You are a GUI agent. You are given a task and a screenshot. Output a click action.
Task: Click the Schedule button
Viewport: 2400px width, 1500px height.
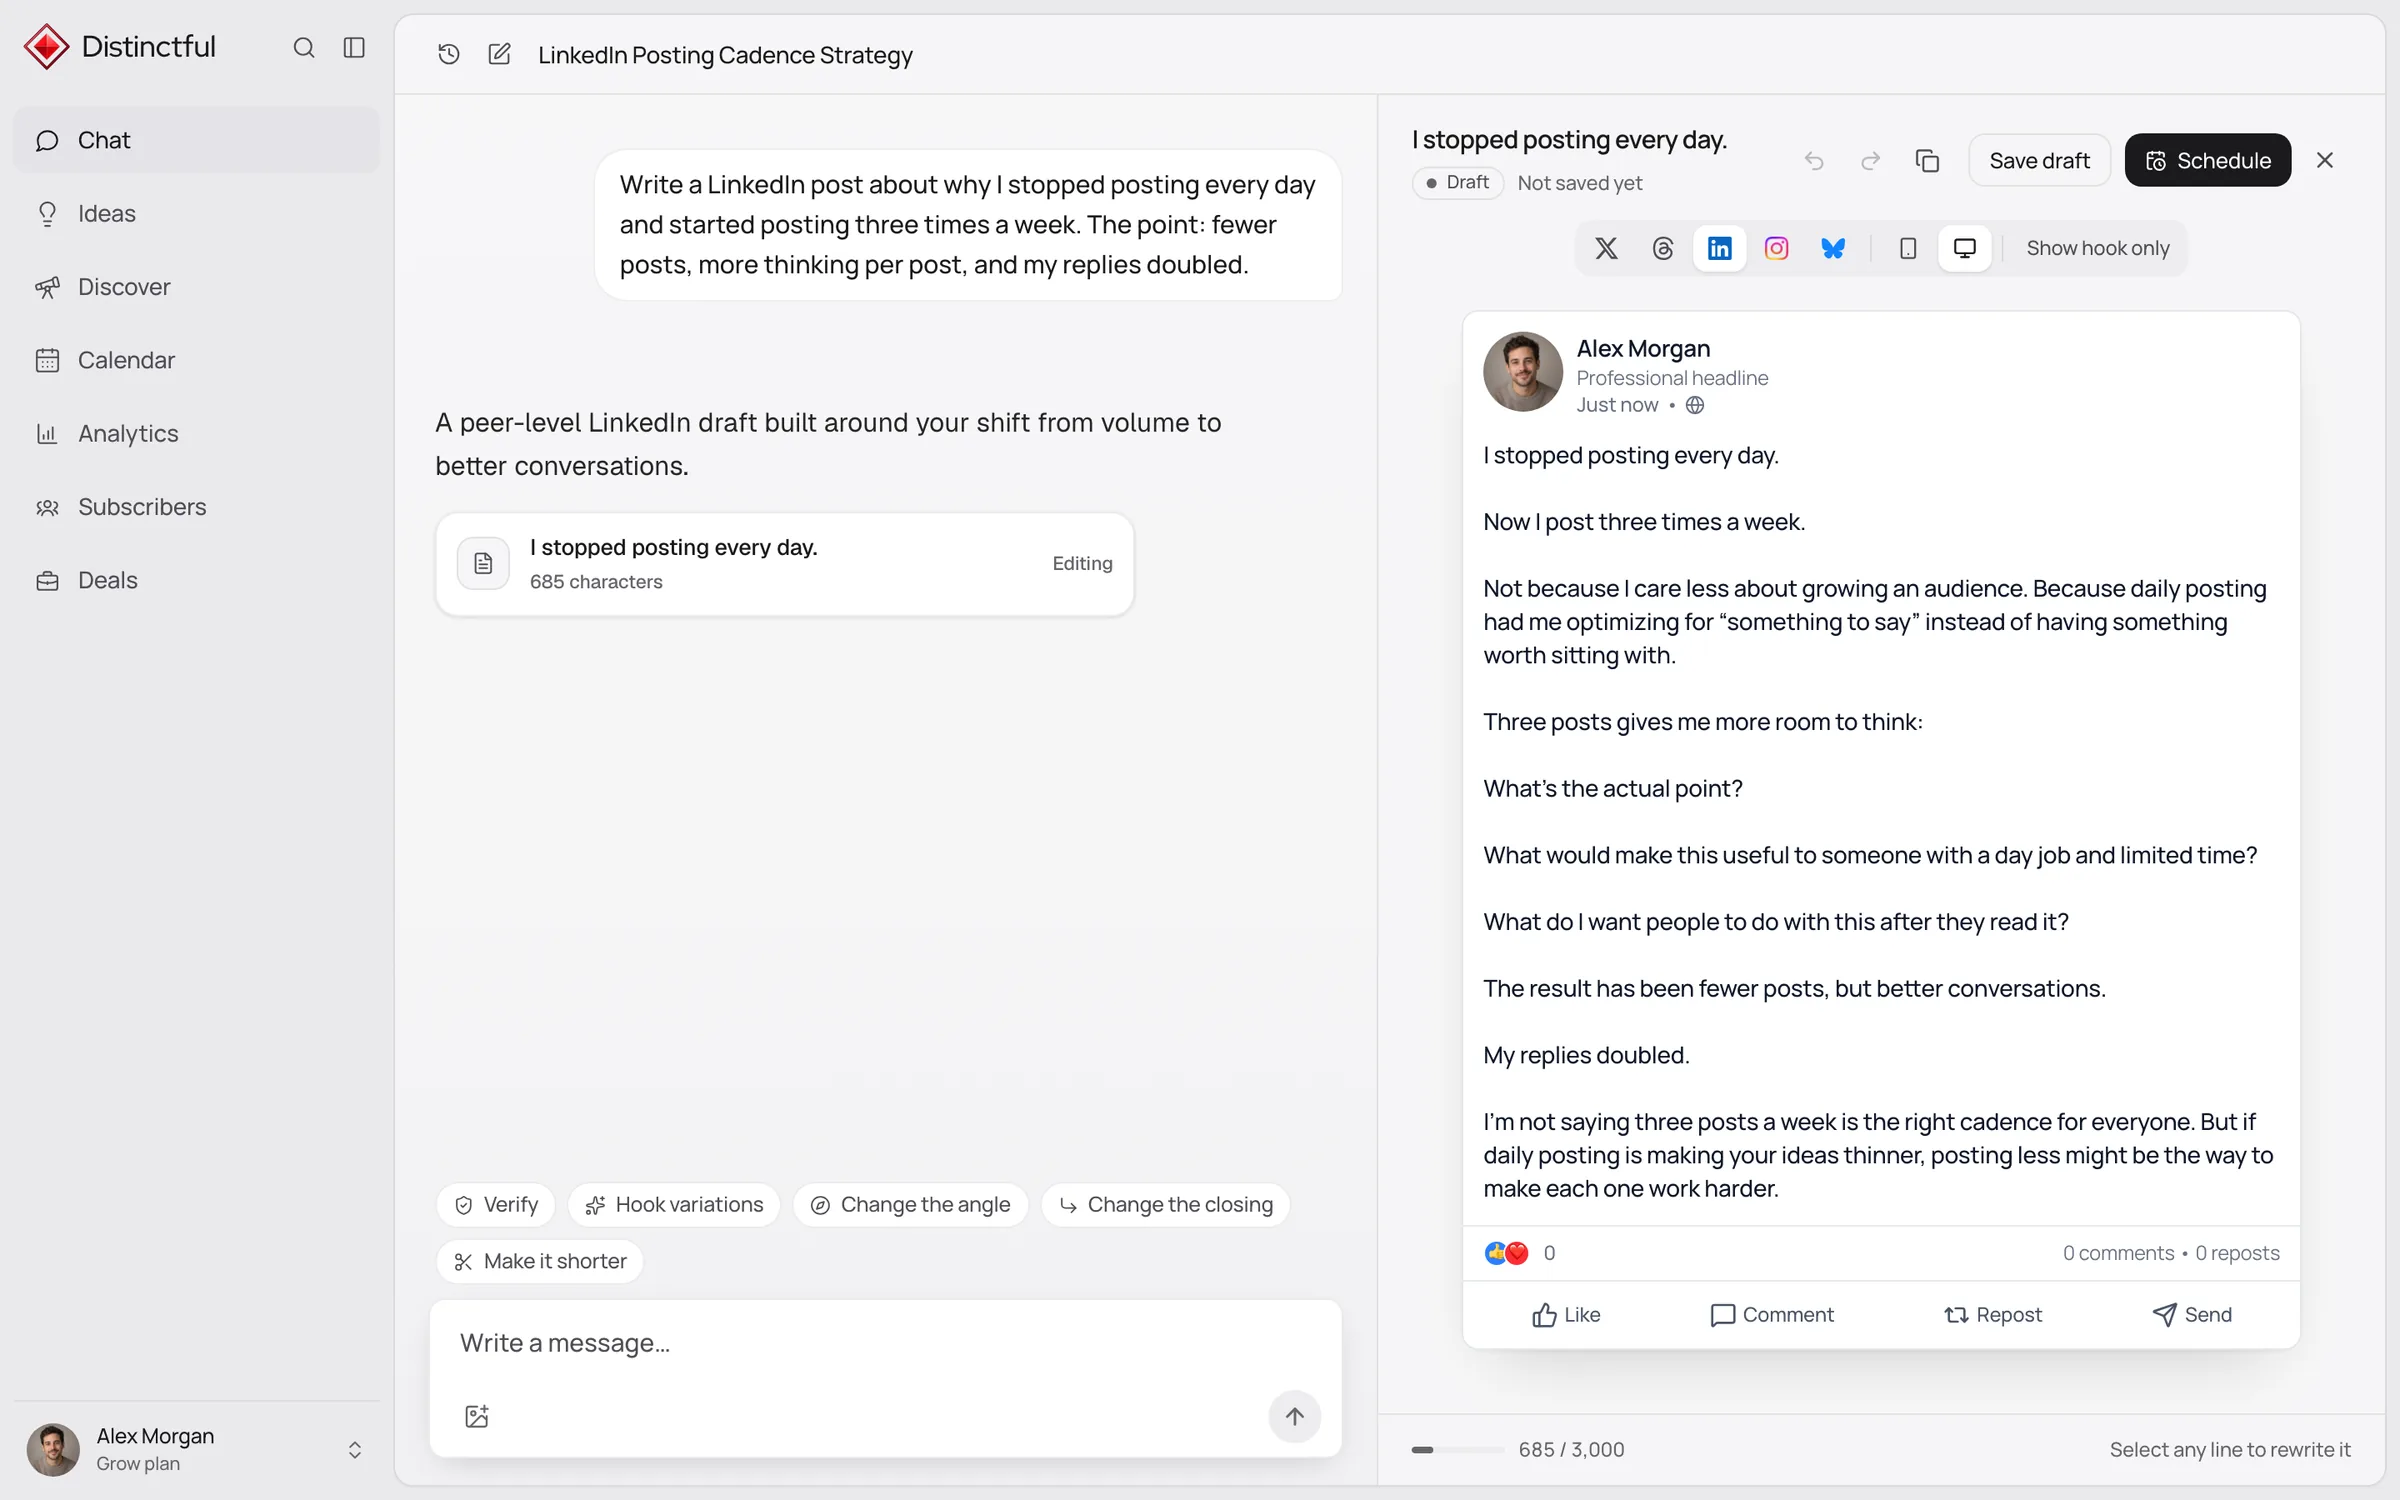click(2207, 160)
